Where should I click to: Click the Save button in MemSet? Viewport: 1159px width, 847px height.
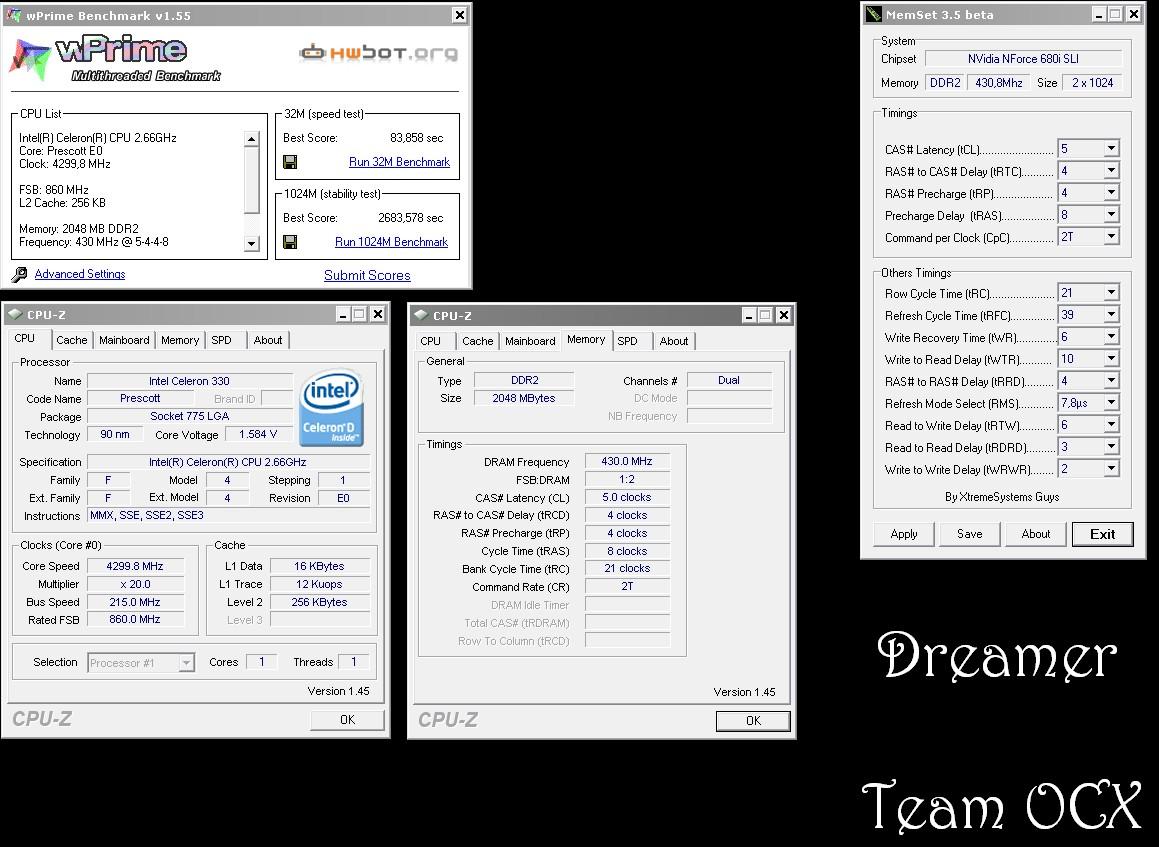(970, 534)
